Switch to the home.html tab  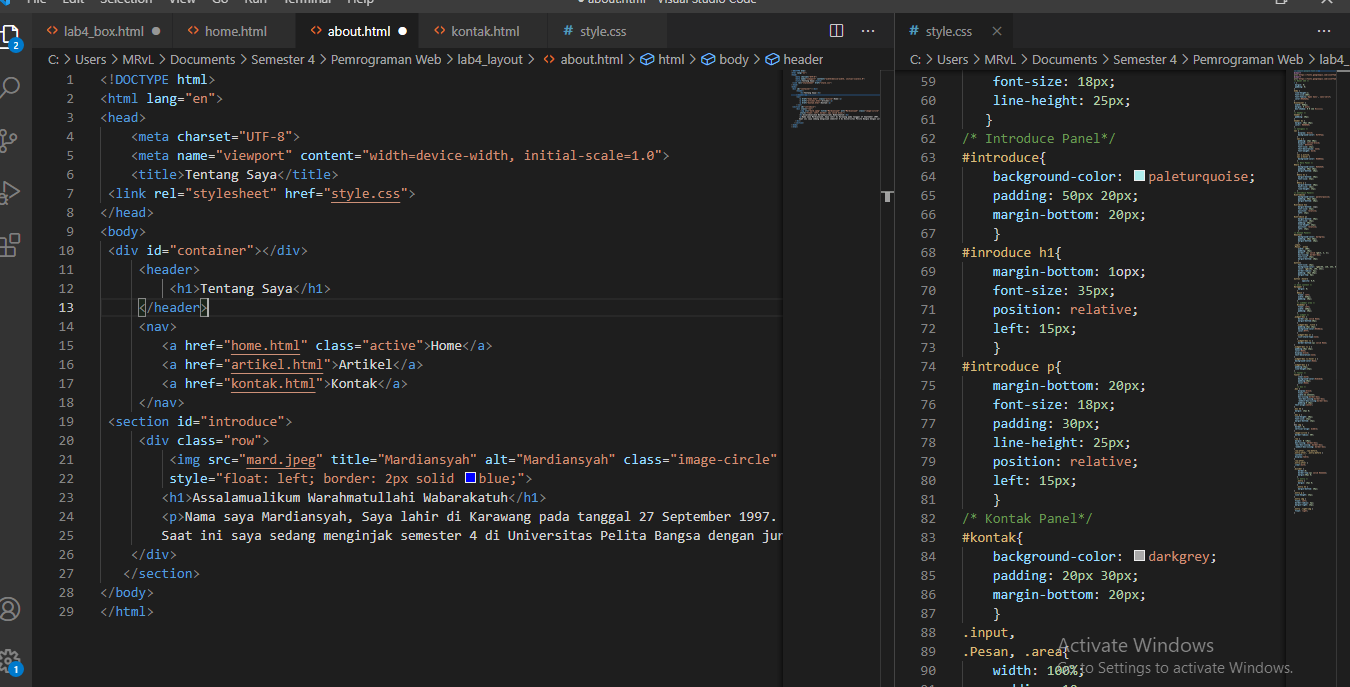(x=234, y=31)
